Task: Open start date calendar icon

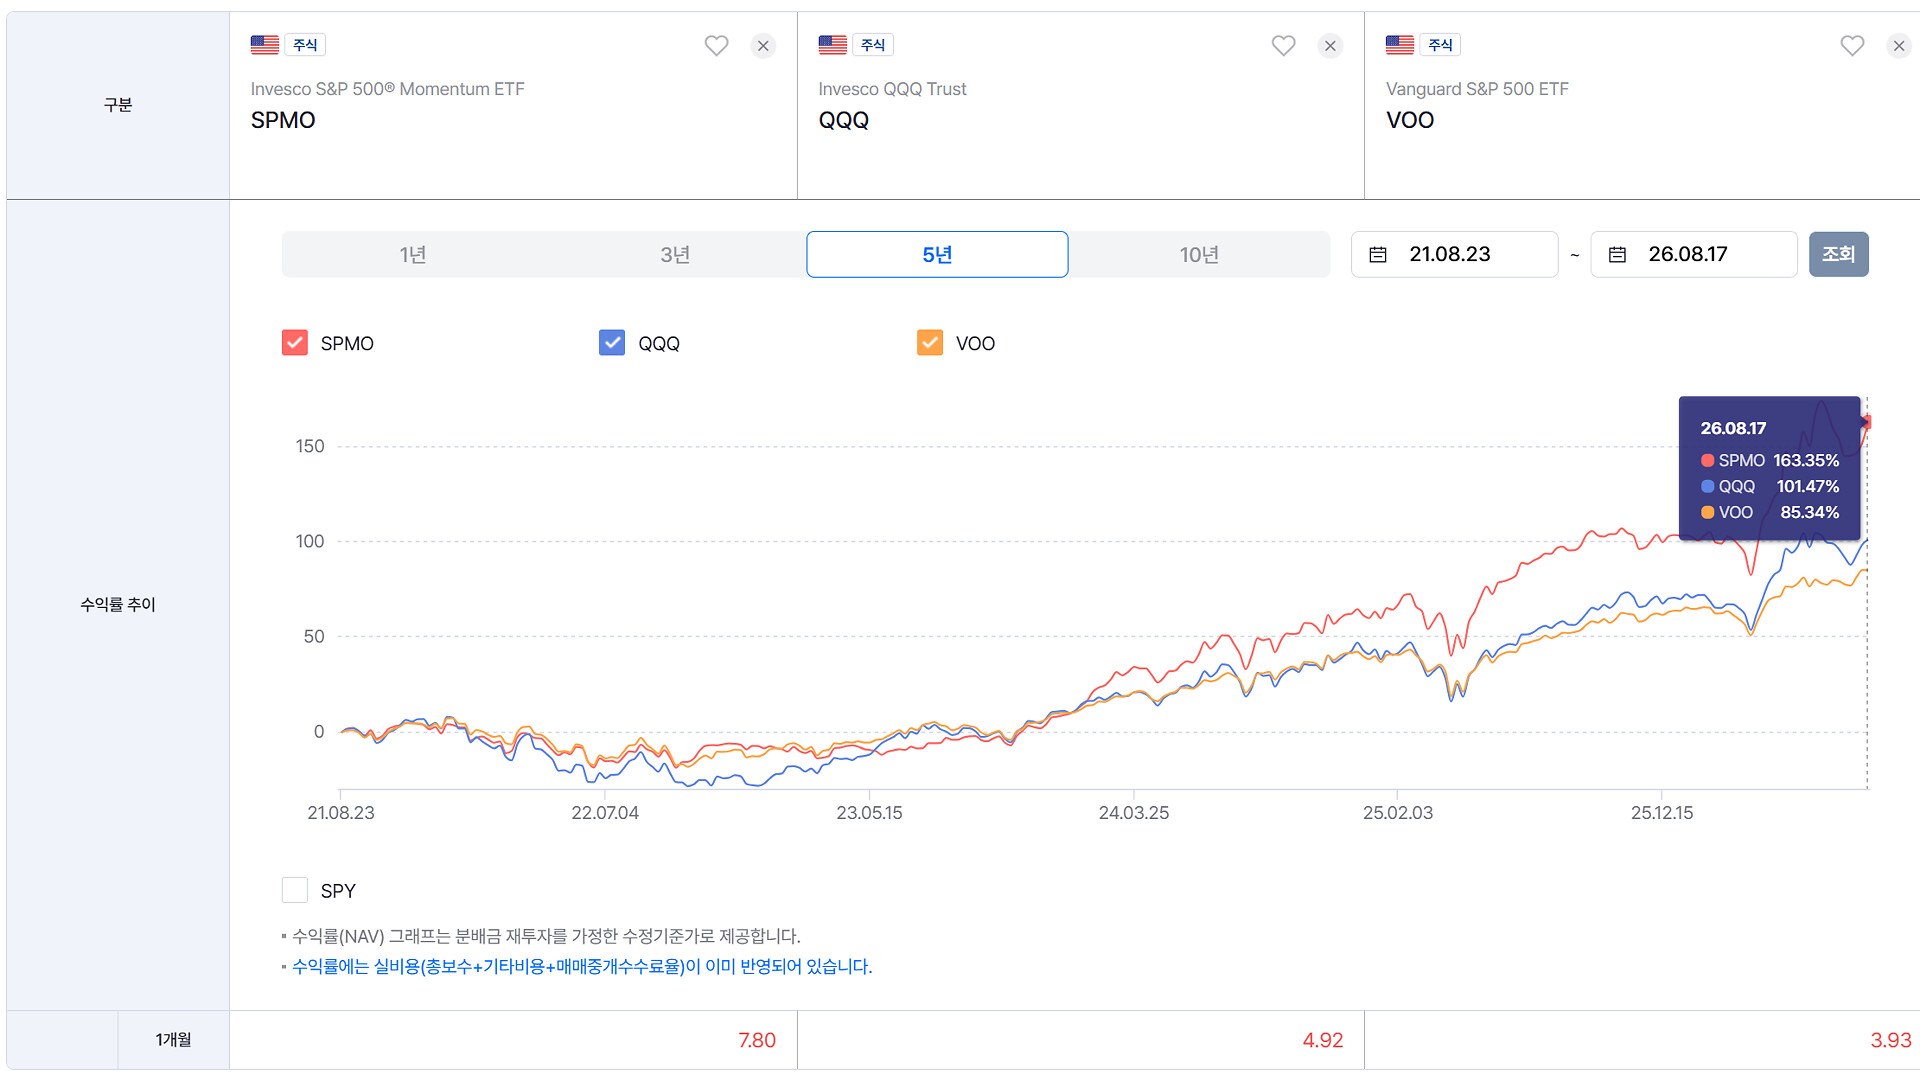Action: tap(1378, 255)
